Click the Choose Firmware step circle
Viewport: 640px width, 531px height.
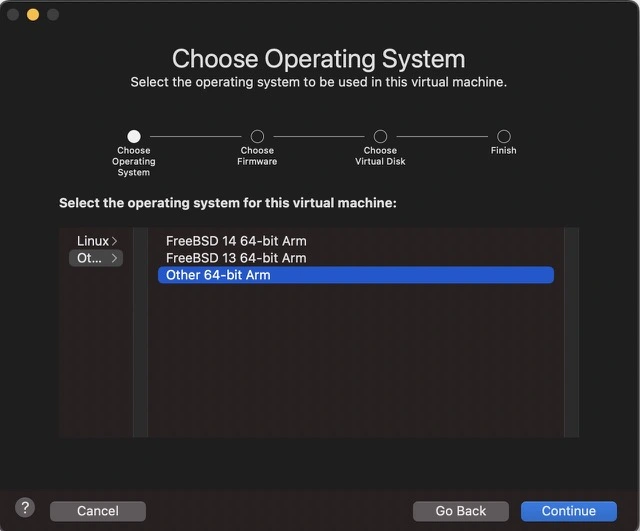(257, 136)
